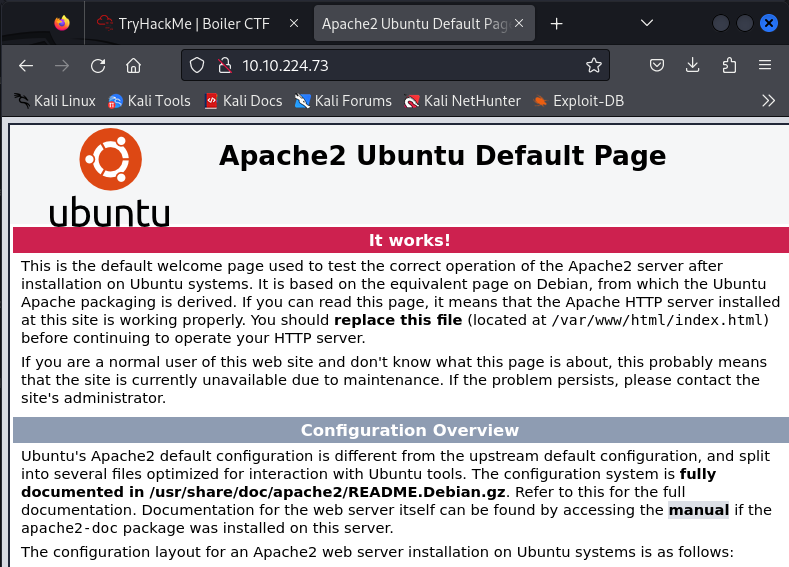Focus the address bar showing 10.10.224.73
This screenshot has width=789, height=567.
[x=396, y=65]
